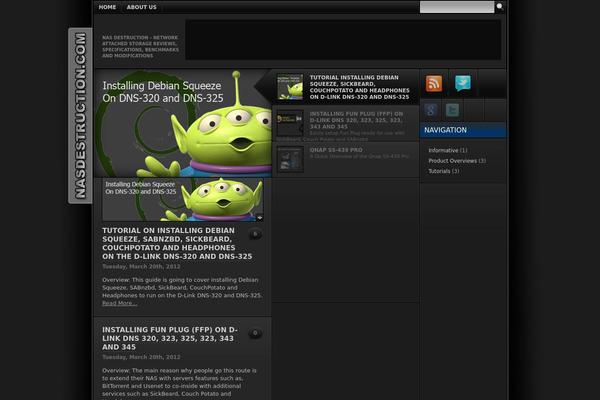The height and width of the screenshot is (400, 600).
Task: Click the dimmed Twitter 't' icon
Action: (453, 110)
